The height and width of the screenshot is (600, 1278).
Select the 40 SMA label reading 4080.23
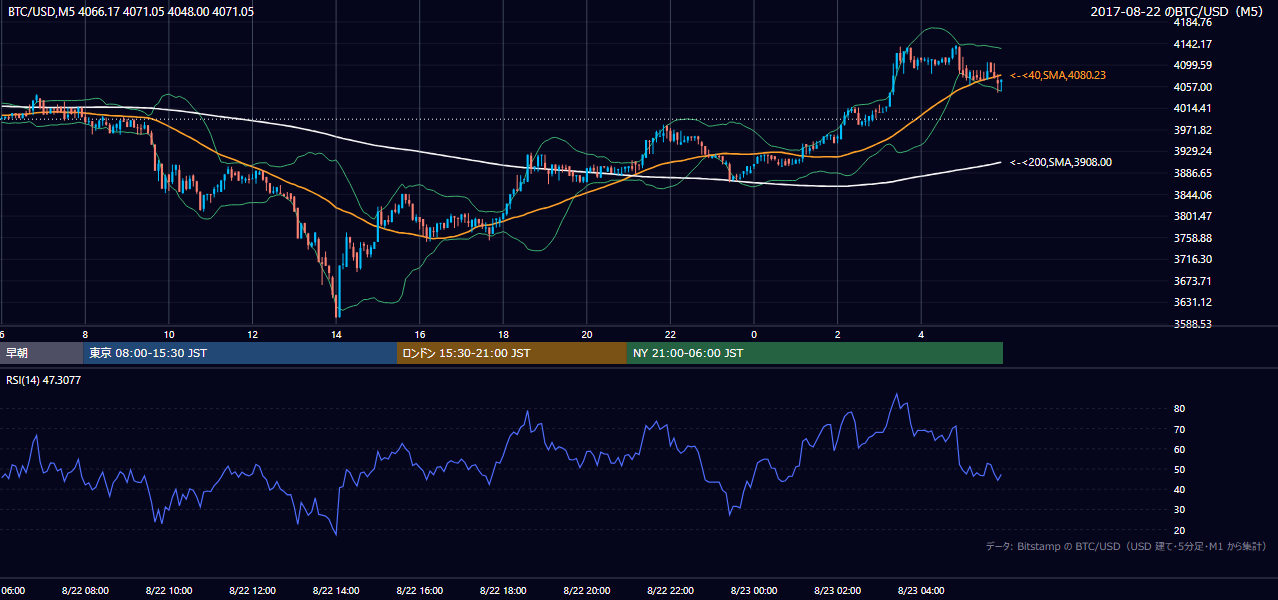pyautogui.click(x=1058, y=75)
